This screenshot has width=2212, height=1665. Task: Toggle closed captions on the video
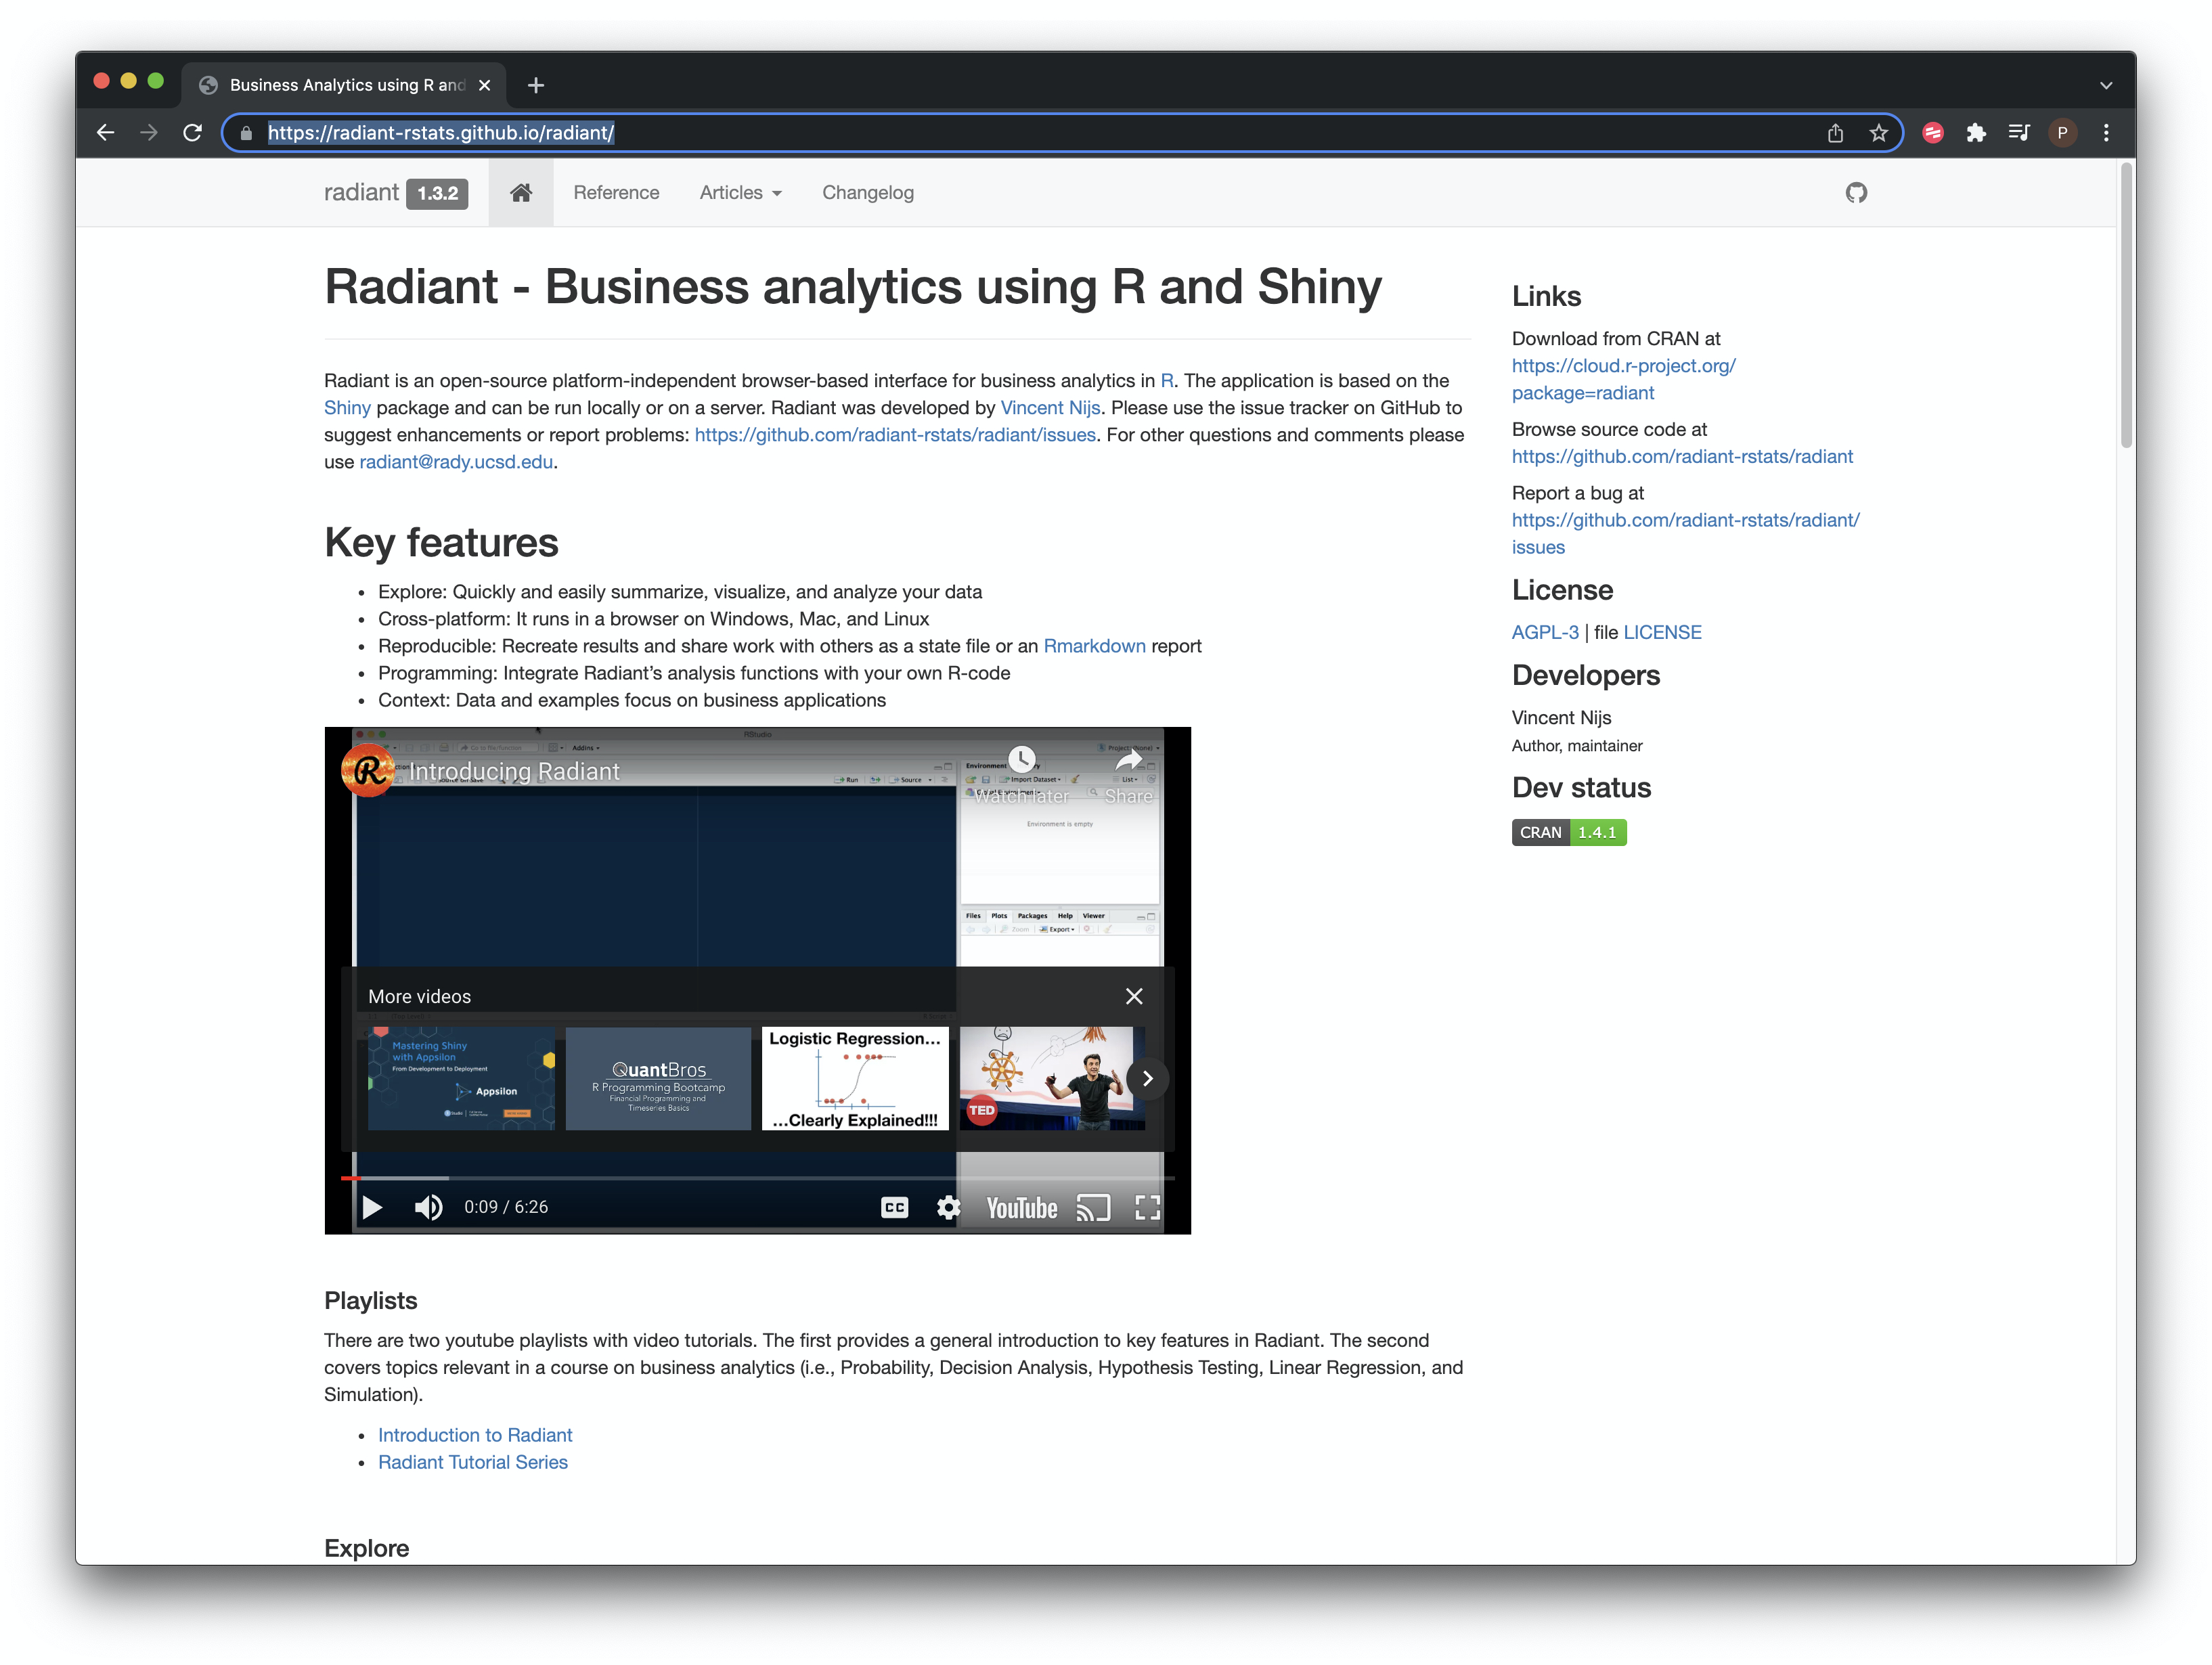click(x=894, y=1207)
